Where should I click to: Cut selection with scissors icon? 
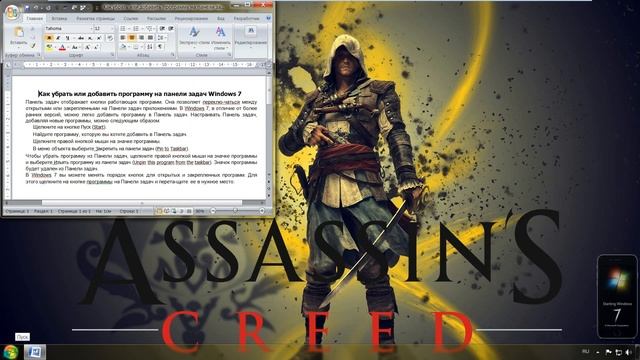coord(33,29)
